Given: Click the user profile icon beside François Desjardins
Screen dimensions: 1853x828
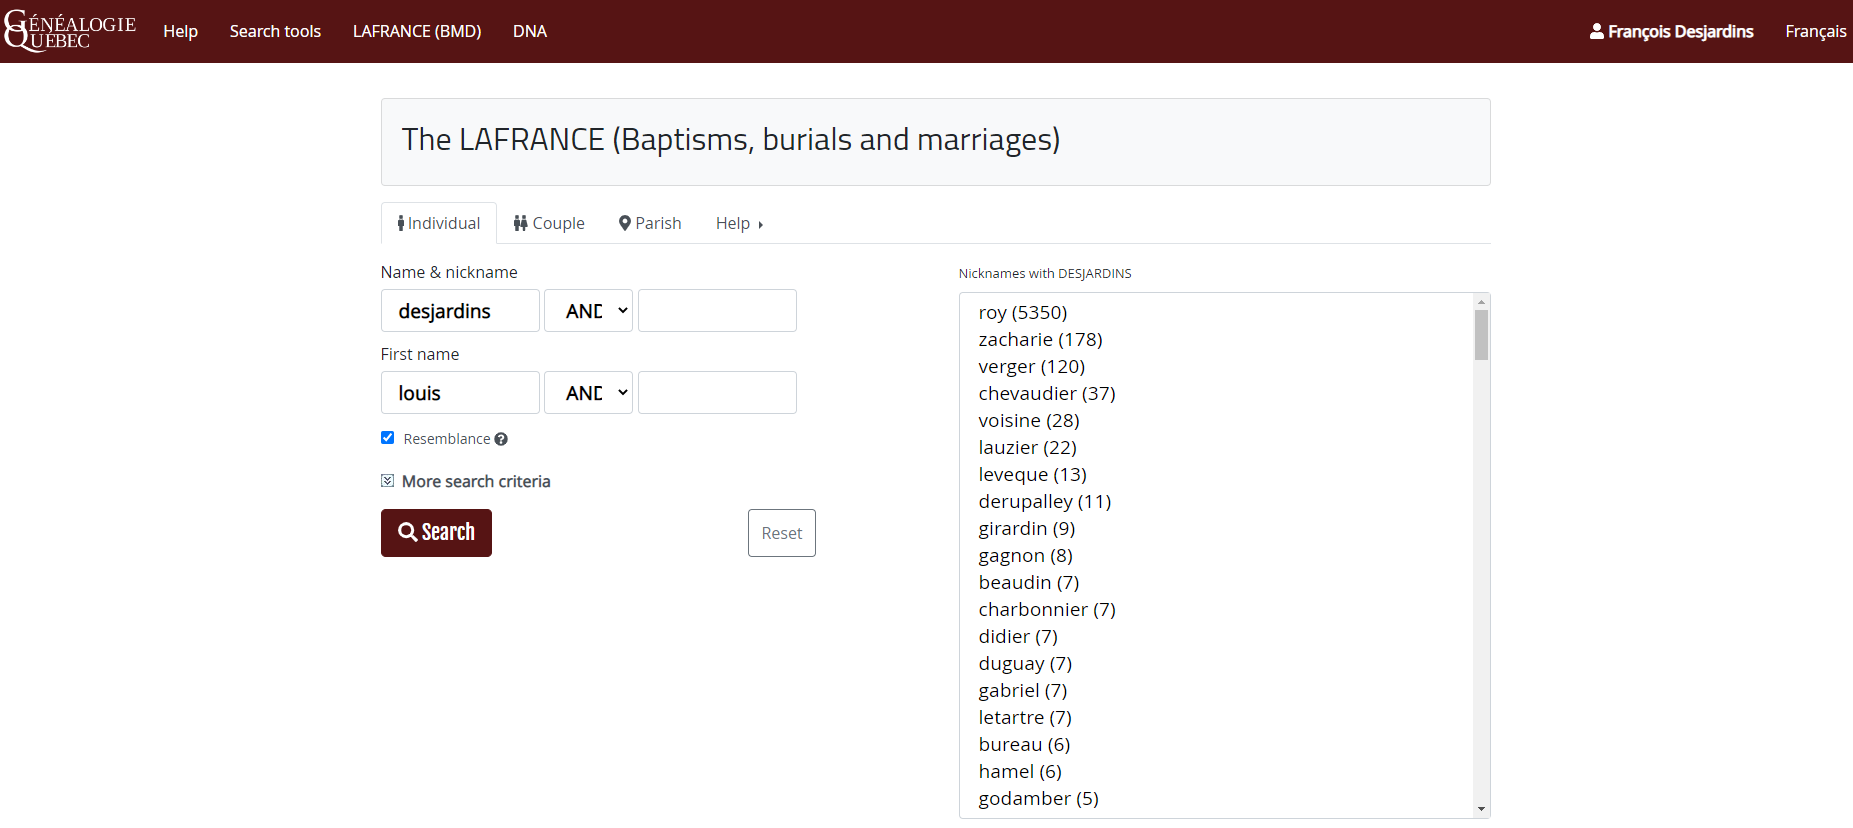Looking at the screenshot, I should (x=1597, y=31).
